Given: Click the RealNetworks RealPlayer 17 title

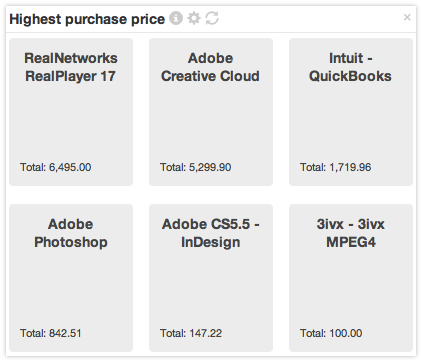Looking at the screenshot, I should [x=71, y=67].
